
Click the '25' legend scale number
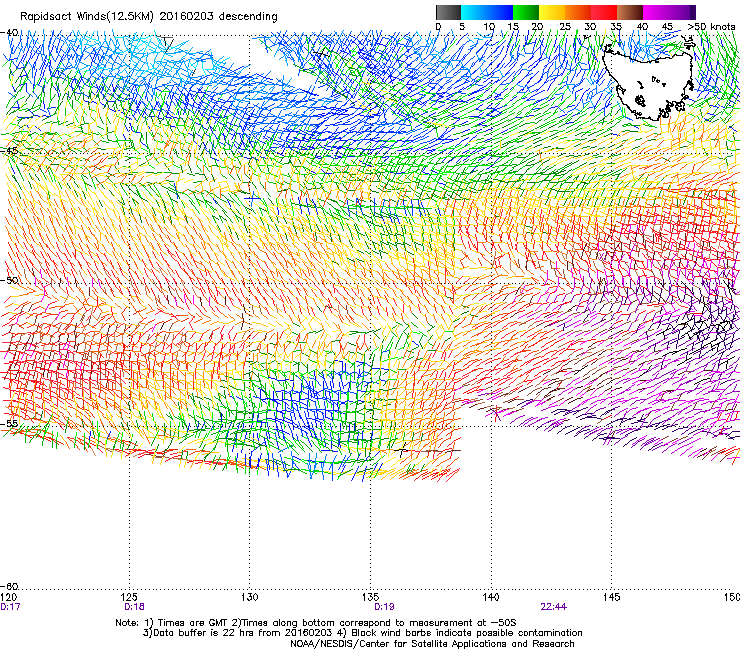pos(564,27)
